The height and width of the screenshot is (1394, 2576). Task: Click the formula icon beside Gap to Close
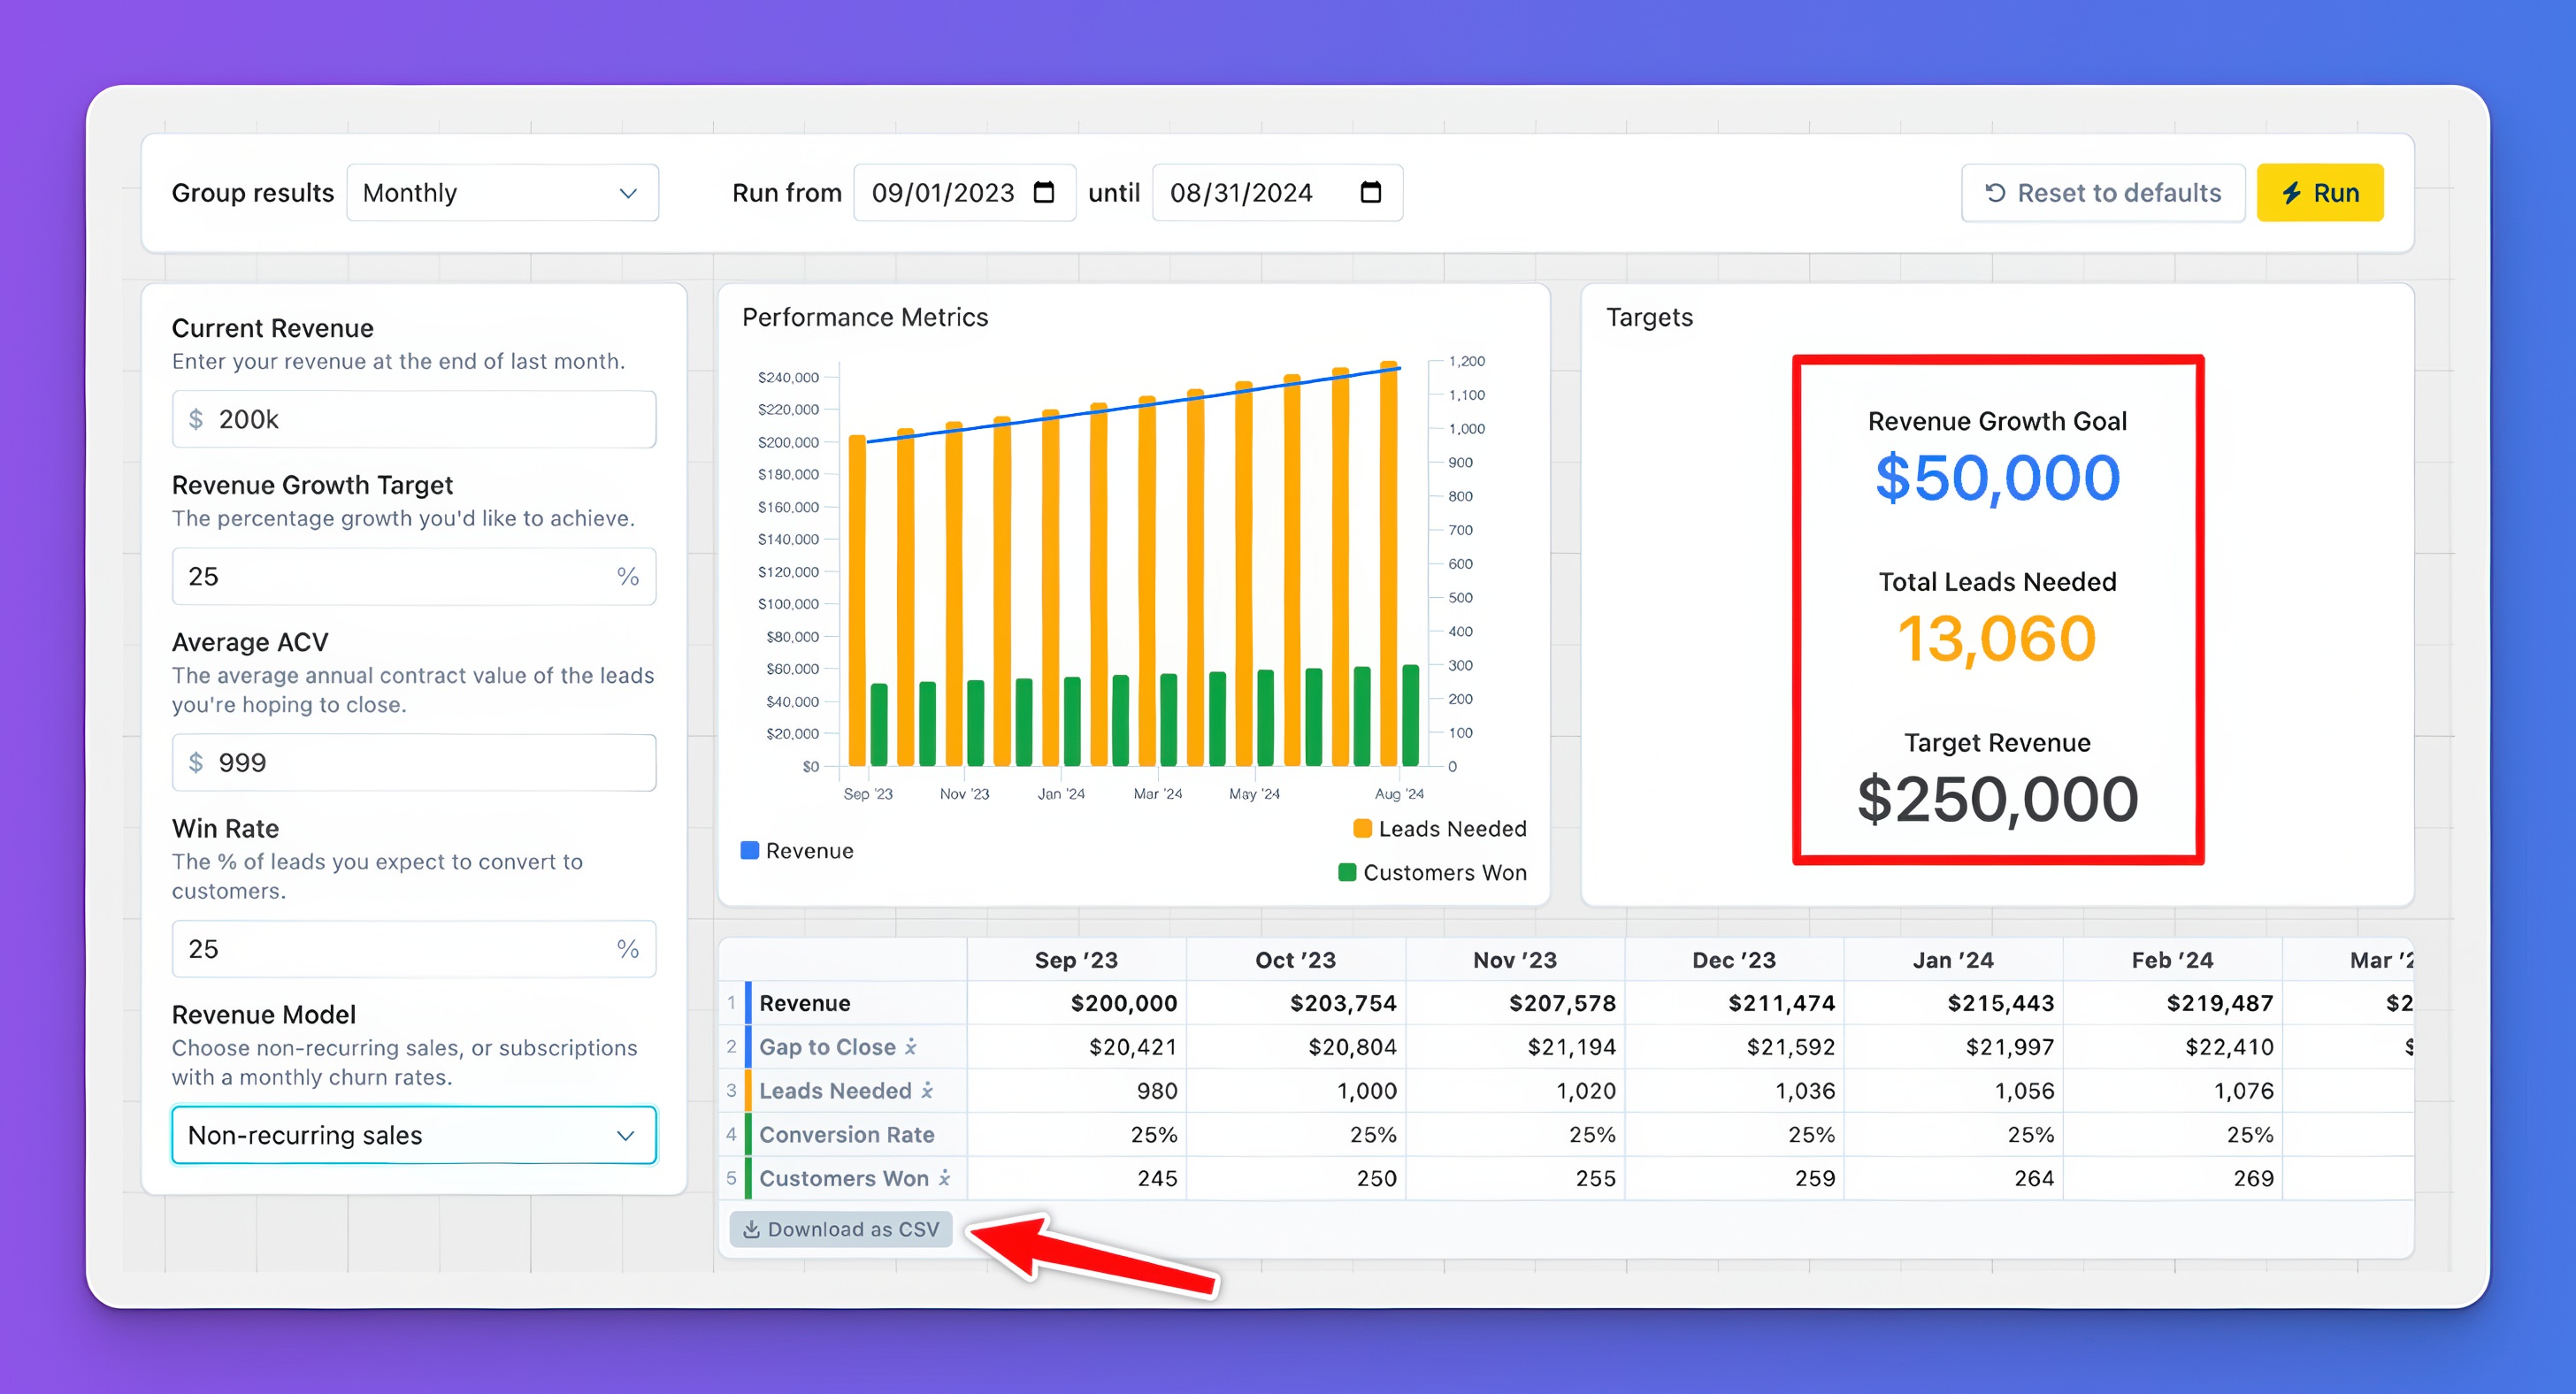(910, 1047)
